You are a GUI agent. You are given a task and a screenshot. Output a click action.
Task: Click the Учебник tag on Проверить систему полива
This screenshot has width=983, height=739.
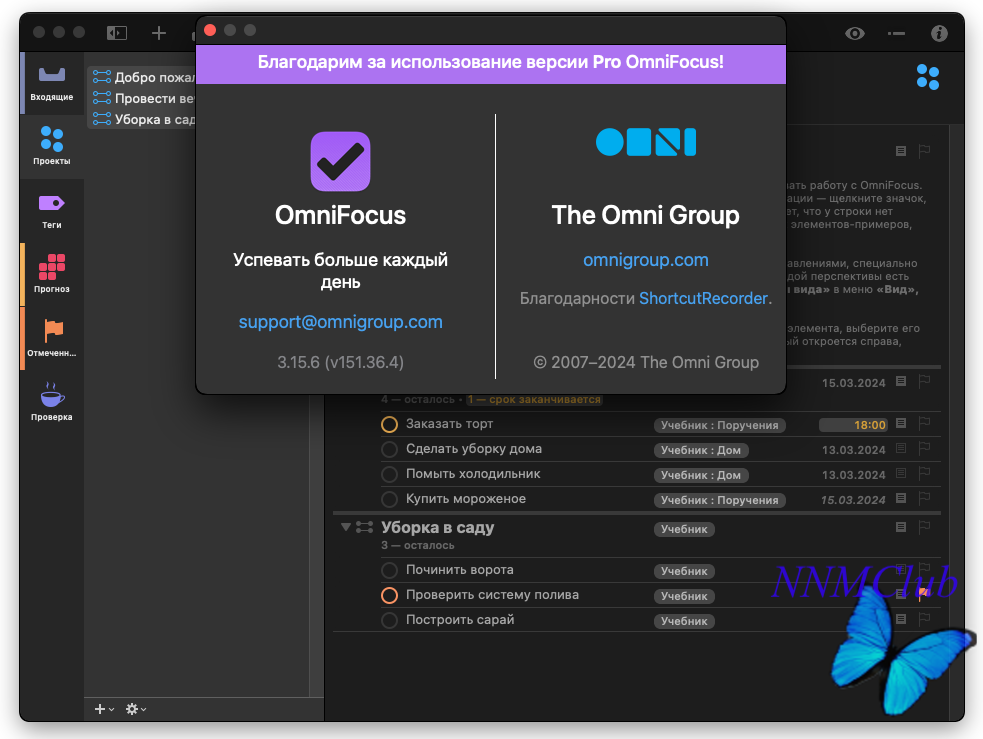684,596
